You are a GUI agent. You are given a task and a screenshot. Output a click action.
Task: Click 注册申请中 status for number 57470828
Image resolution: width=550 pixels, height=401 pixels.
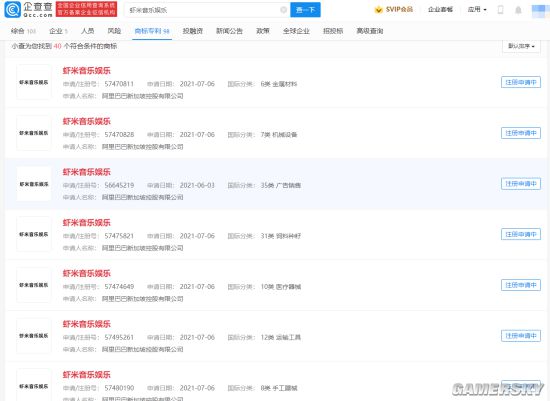click(x=521, y=133)
